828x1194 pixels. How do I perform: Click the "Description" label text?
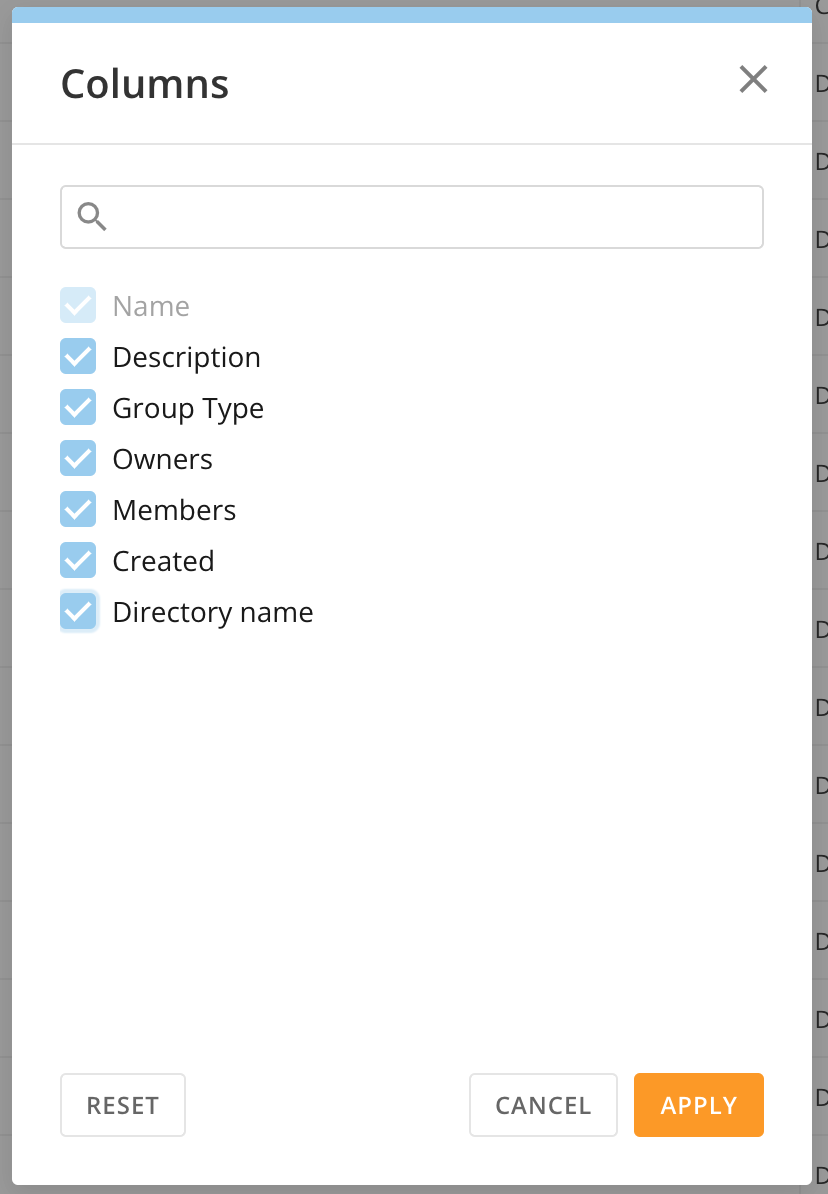pyautogui.click(x=186, y=357)
